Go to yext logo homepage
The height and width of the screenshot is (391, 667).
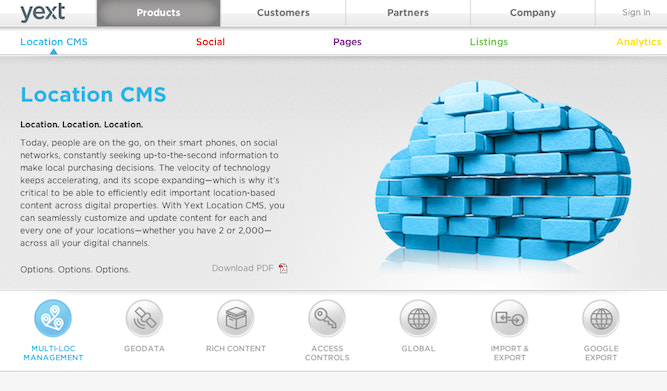click(43, 13)
